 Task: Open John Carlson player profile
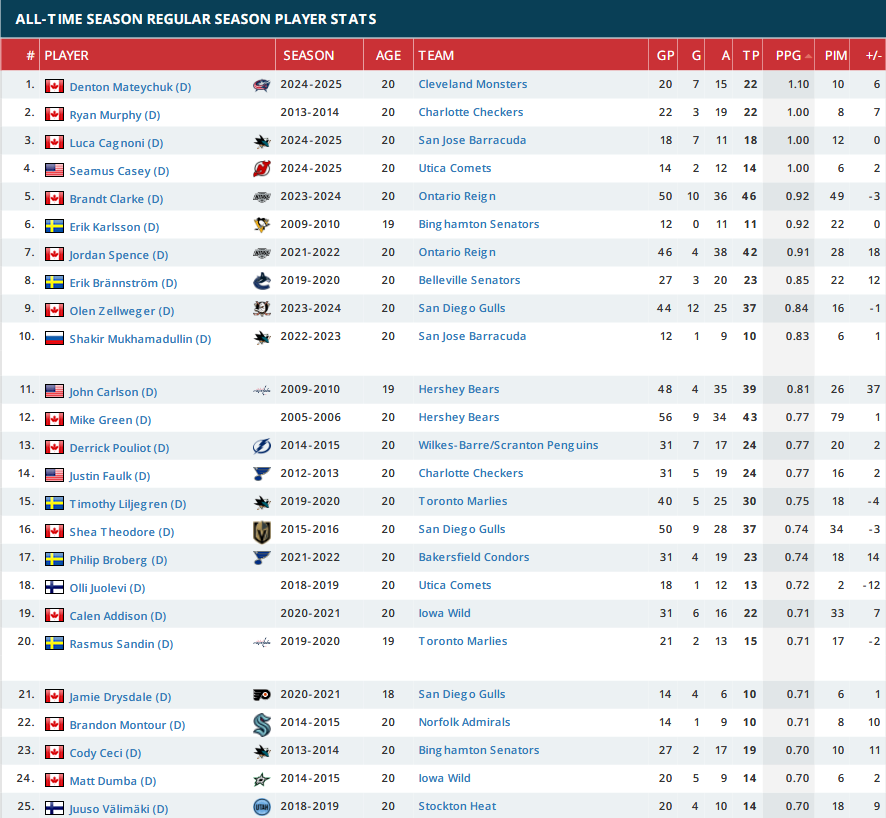coord(113,392)
